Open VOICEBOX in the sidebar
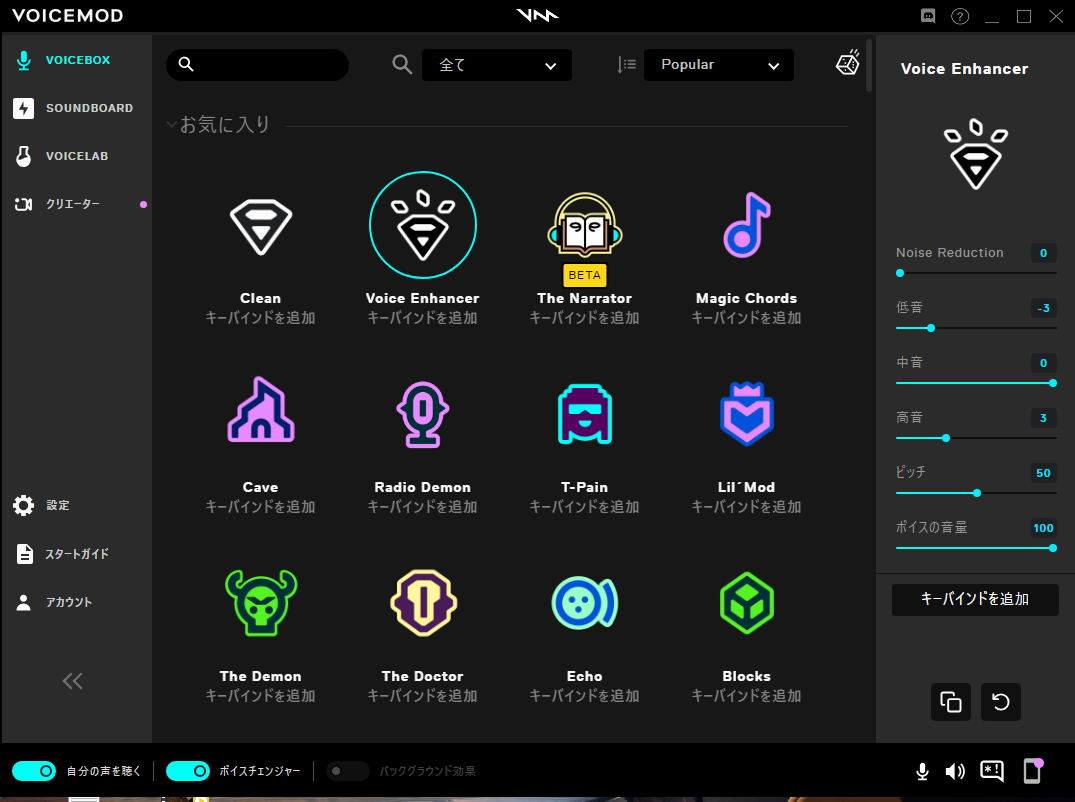 [x=76, y=60]
